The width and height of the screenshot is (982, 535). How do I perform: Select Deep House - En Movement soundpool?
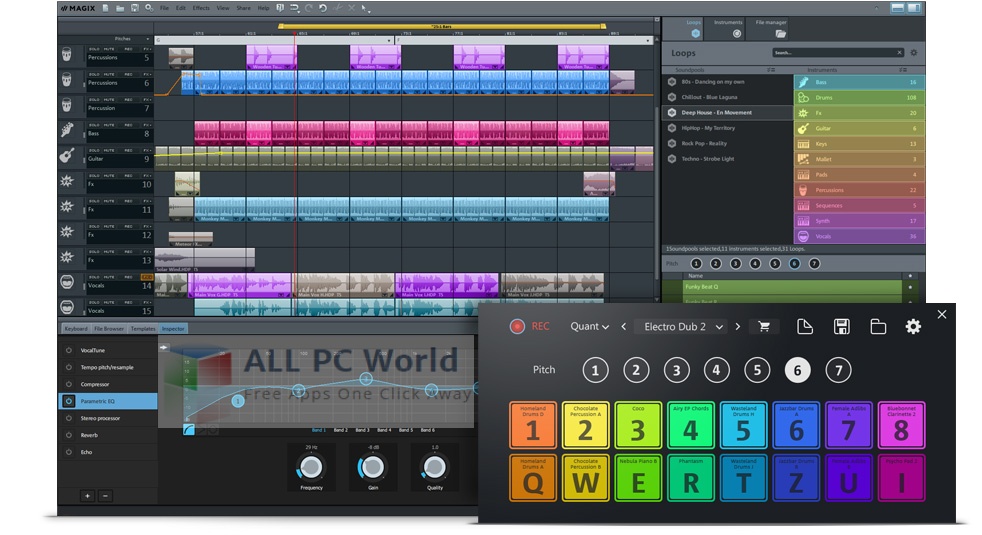(728, 113)
